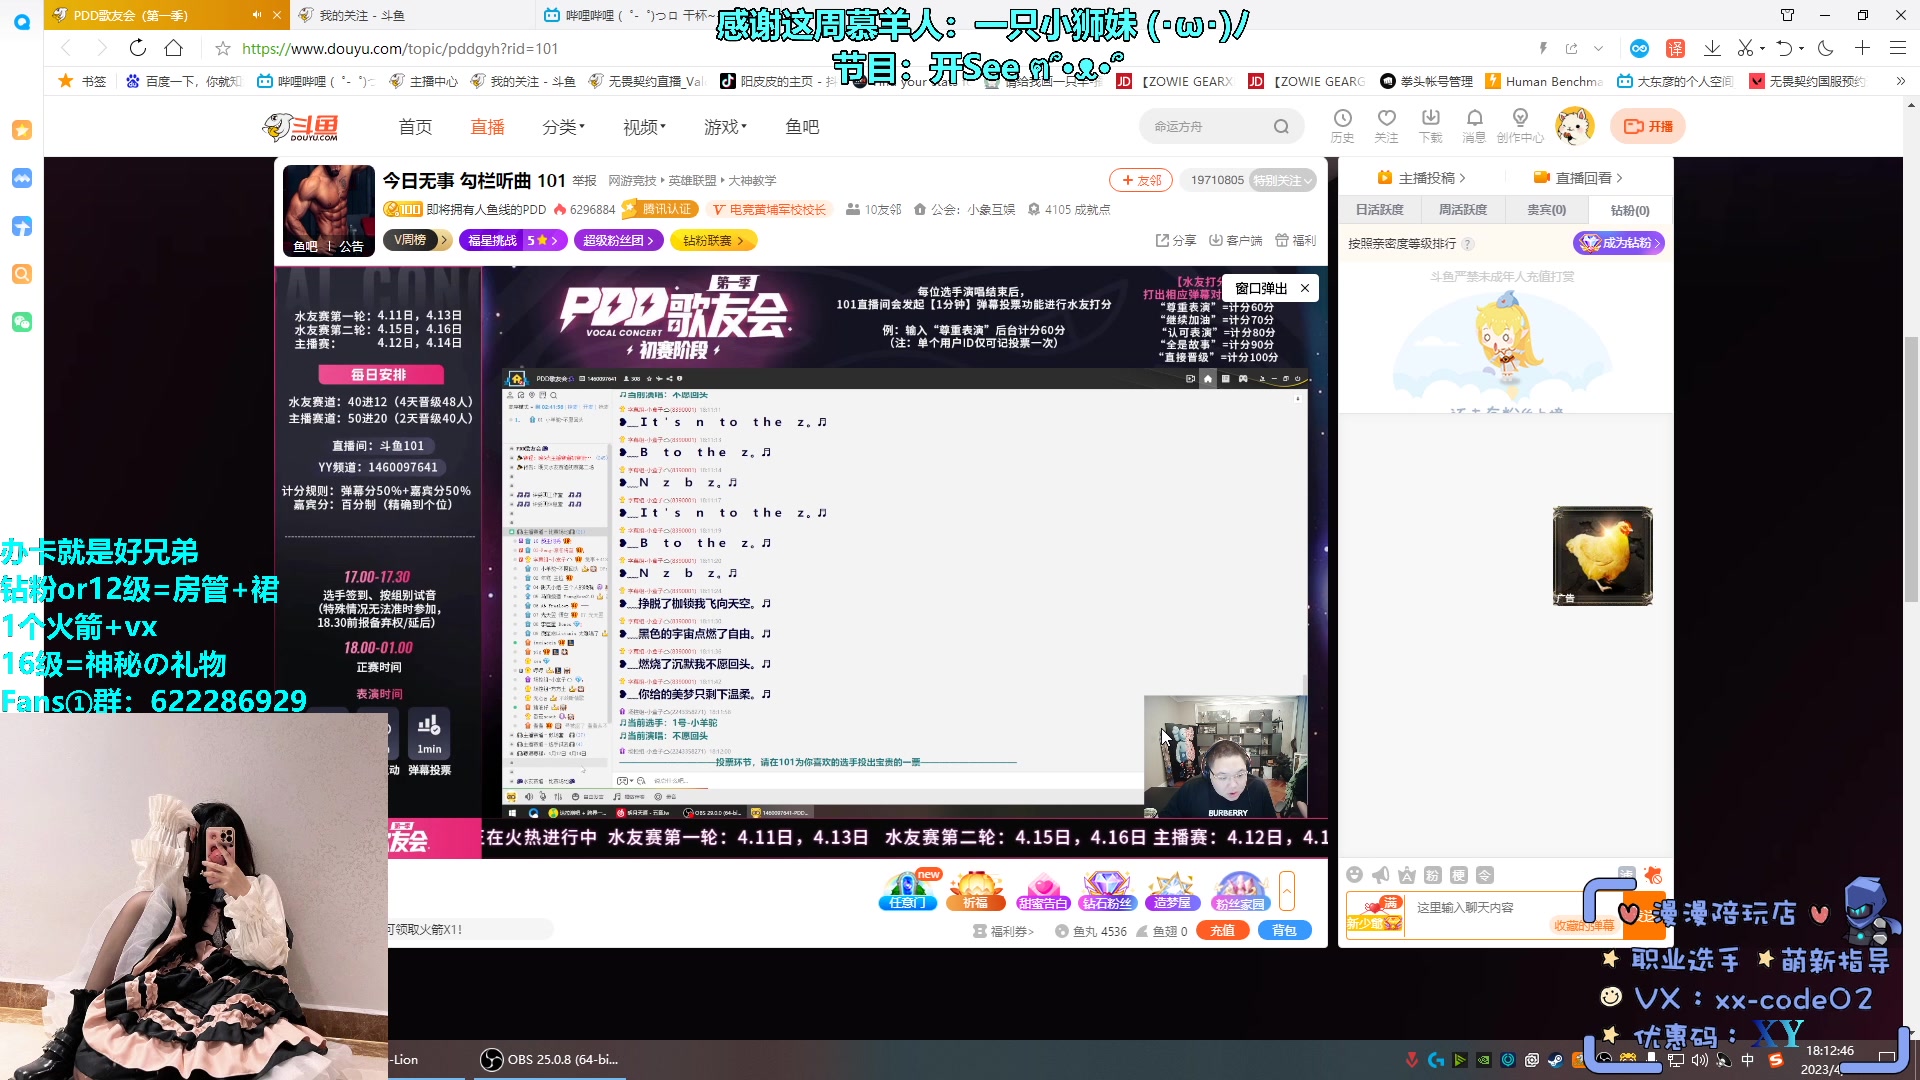Bookmark this page with the star icon

coord(223,48)
